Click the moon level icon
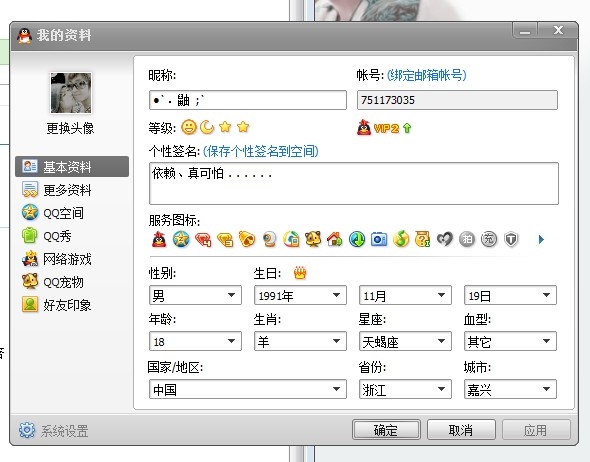The image size is (590, 462). [x=207, y=127]
